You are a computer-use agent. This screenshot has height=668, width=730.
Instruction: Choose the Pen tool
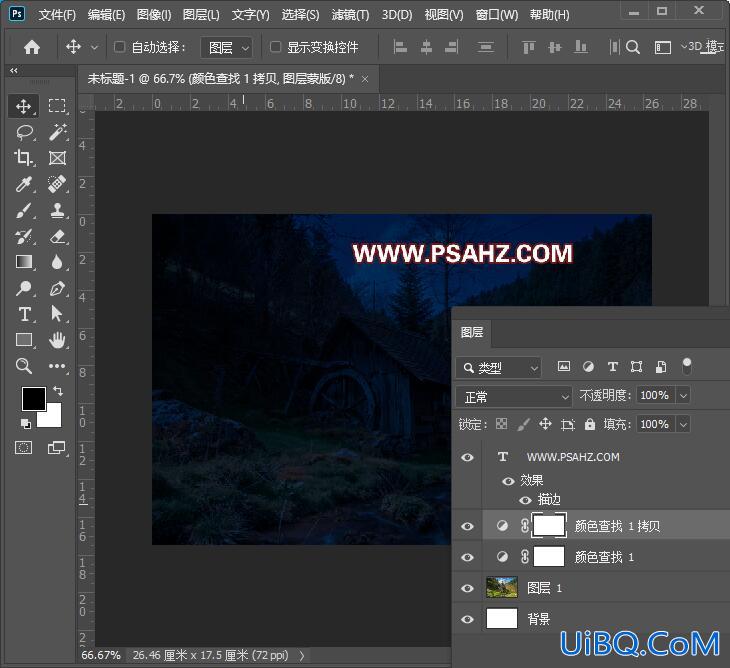(x=57, y=289)
